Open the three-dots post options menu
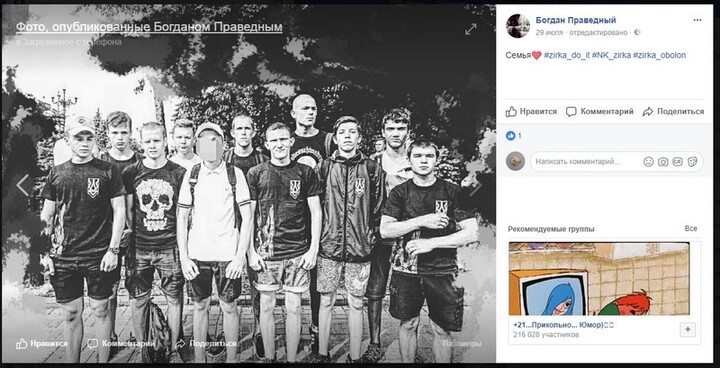This screenshot has width=720, height=368. coord(697,20)
